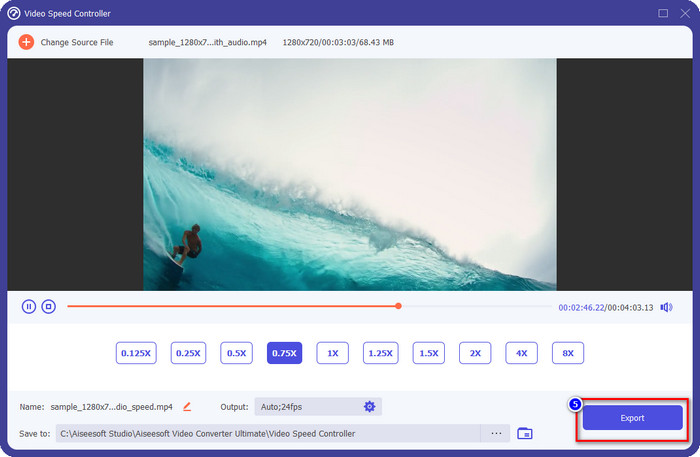This screenshot has width=700, height=457.
Task: Stop the video playback
Action: click(x=49, y=307)
